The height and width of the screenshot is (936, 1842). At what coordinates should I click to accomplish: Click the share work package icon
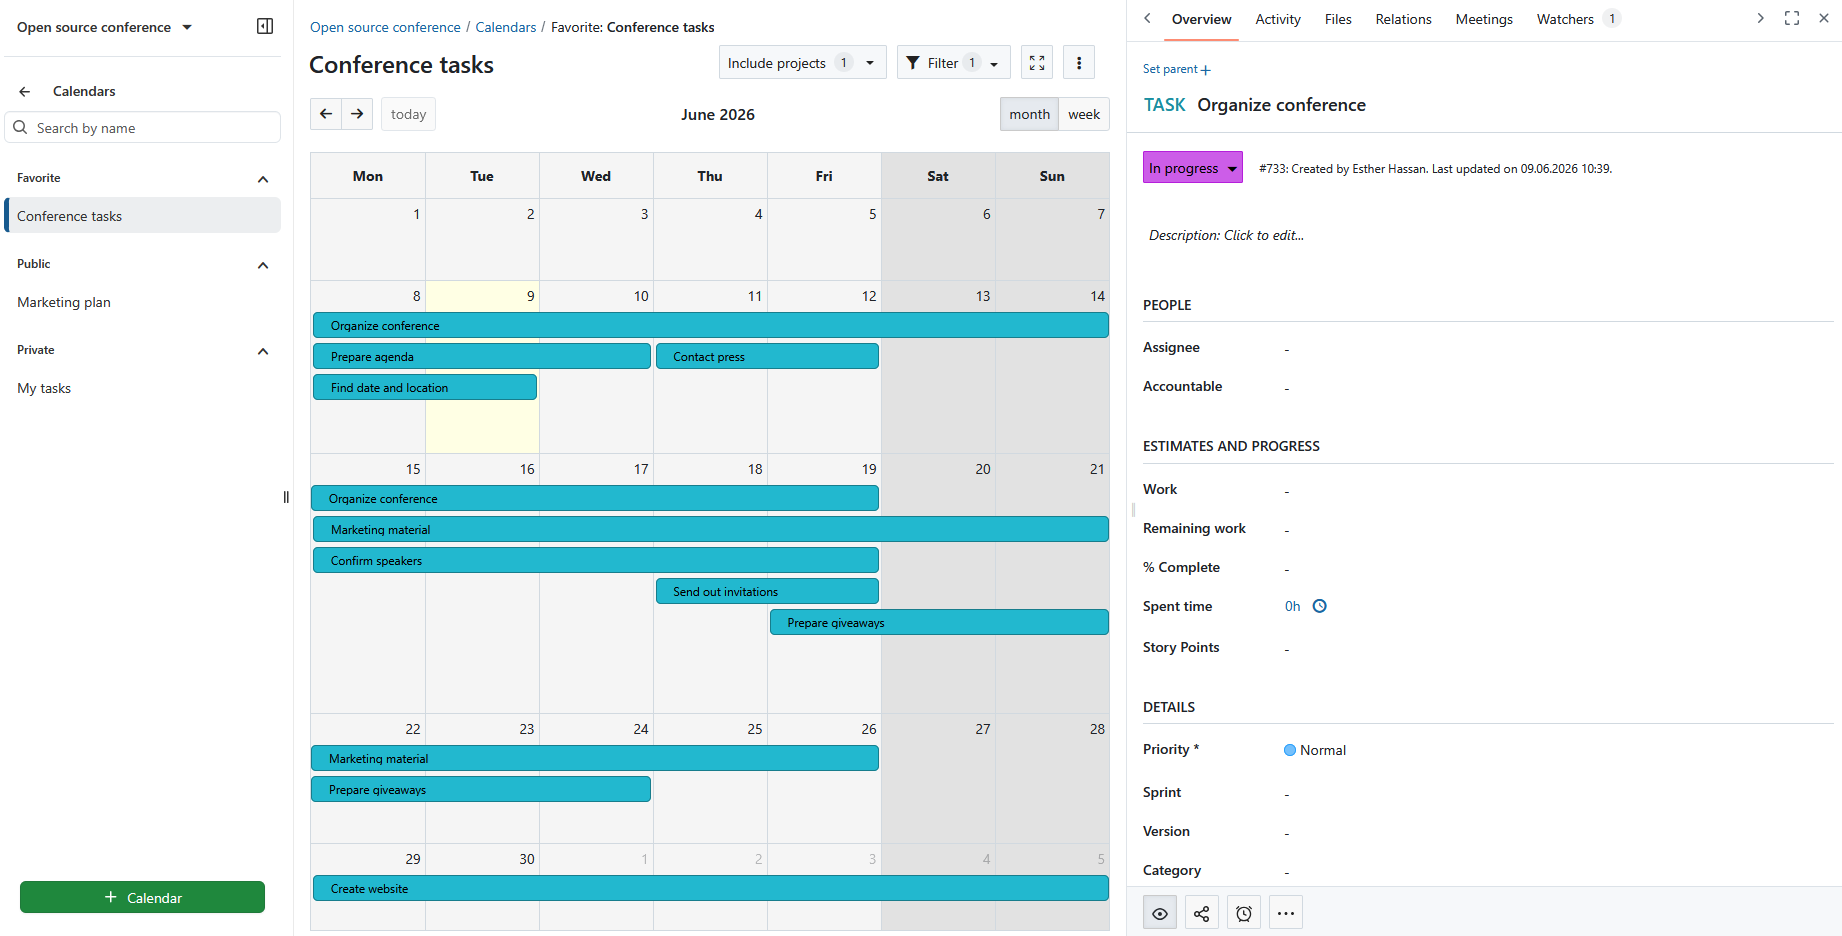pyautogui.click(x=1202, y=913)
